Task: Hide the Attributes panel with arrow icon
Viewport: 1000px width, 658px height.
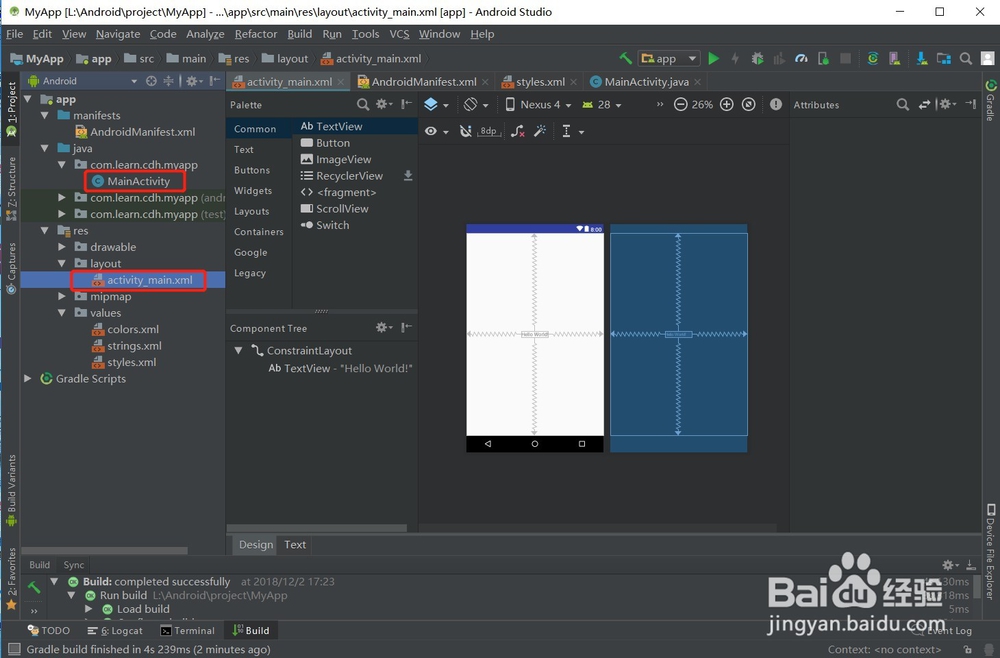Action: (x=971, y=104)
